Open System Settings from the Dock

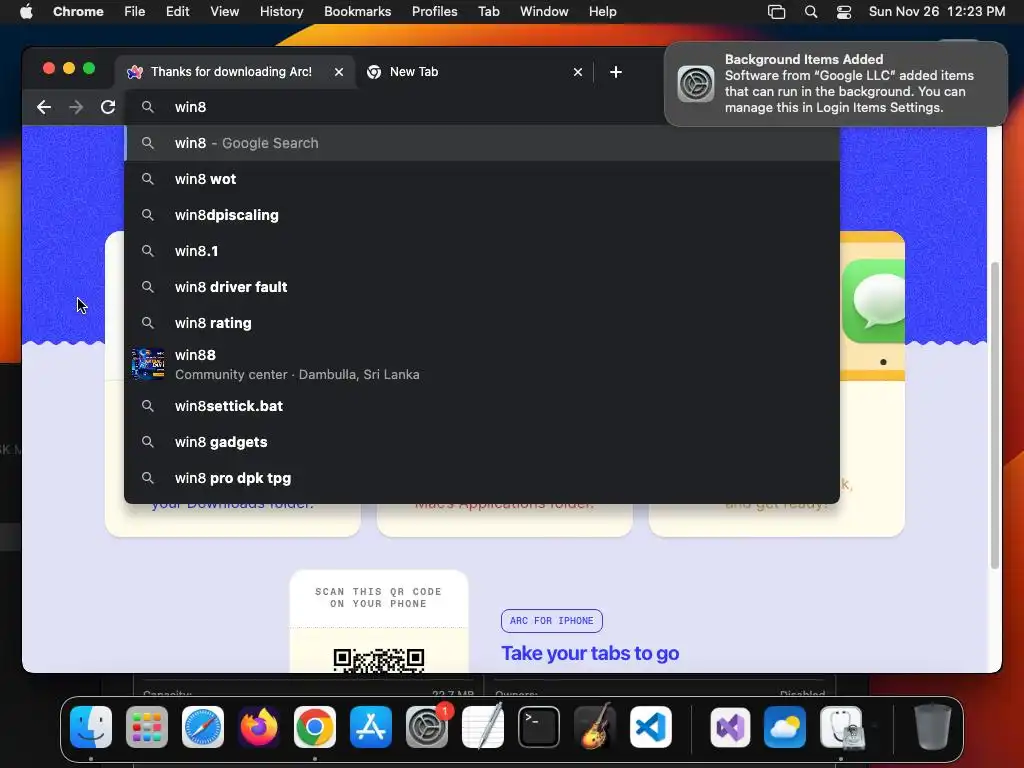427,727
